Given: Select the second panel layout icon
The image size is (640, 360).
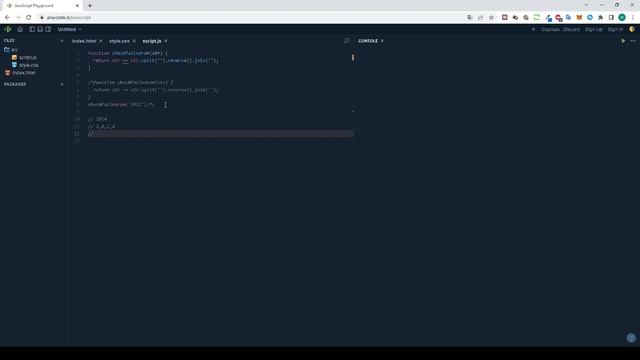Looking at the screenshot, I should click(40, 29).
